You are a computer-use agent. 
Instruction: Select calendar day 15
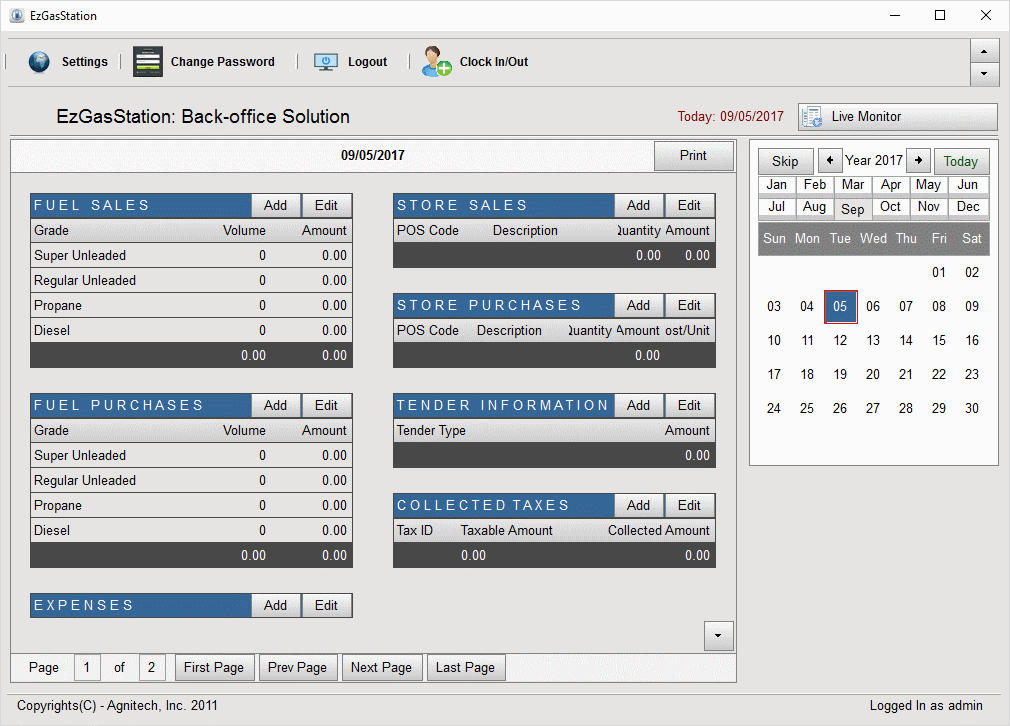(939, 341)
